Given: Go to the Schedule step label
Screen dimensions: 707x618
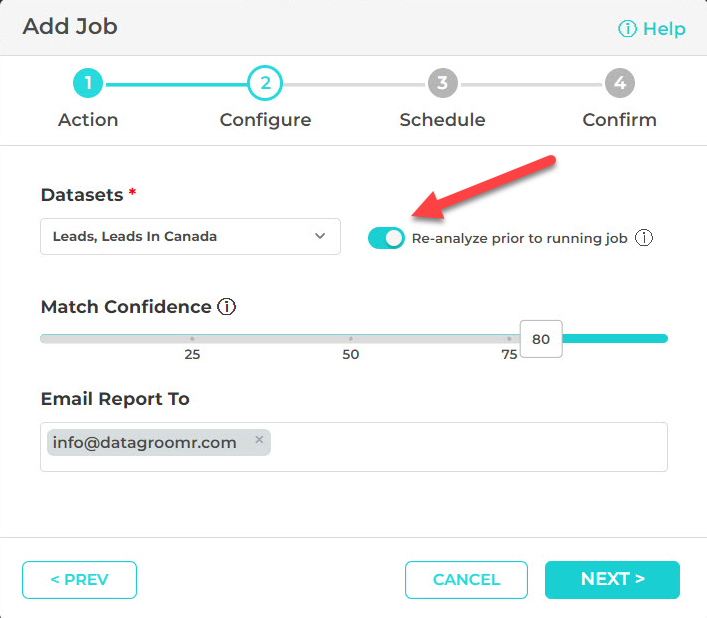Looking at the screenshot, I should pyautogui.click(x=442, y=120).
